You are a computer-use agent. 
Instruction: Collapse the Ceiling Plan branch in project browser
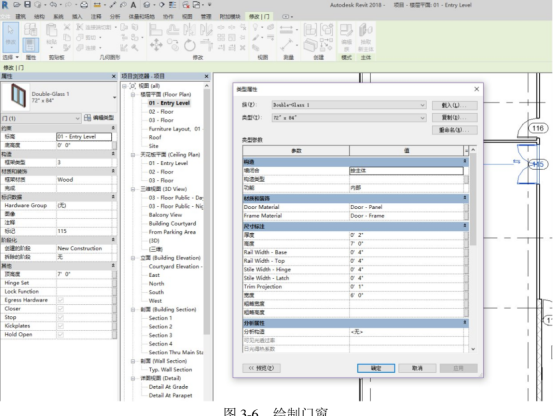coord(133,155)
